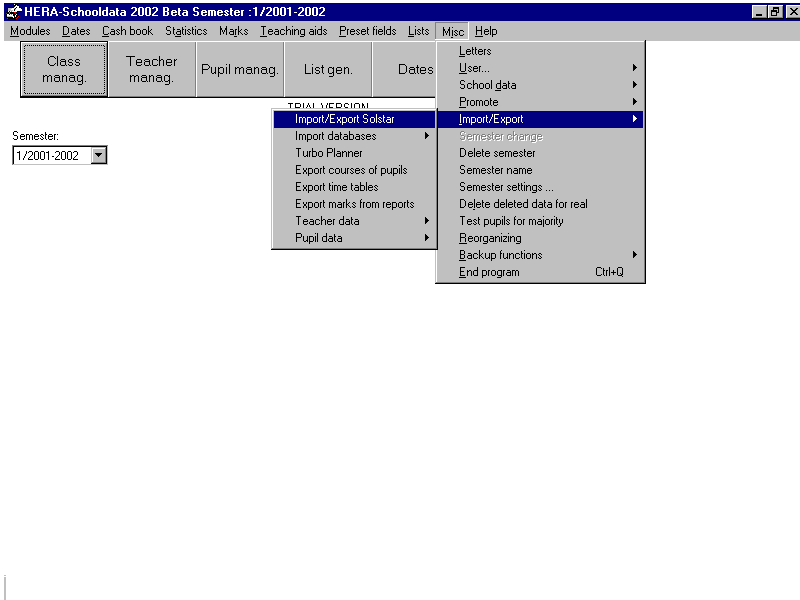Select Import/Export Solstar
This screenshot has width=800, height=600.
[x=354, y=119]
